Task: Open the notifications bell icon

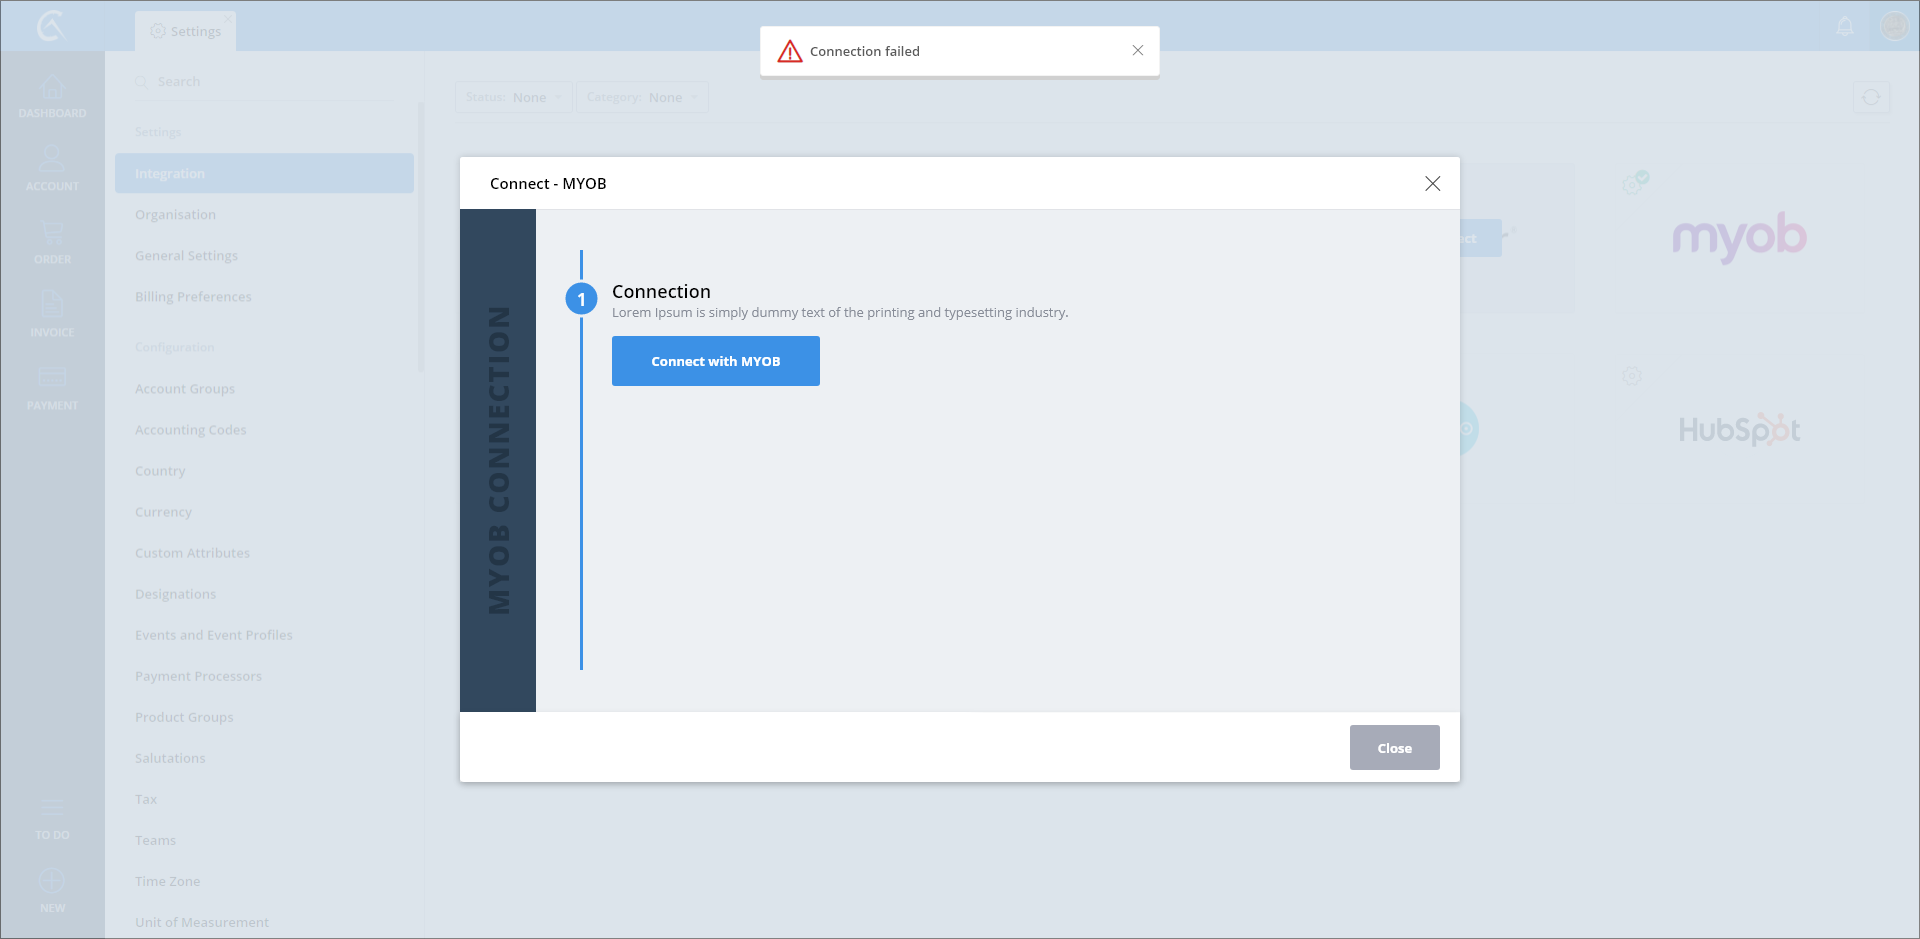Action: click(1845, 26)
